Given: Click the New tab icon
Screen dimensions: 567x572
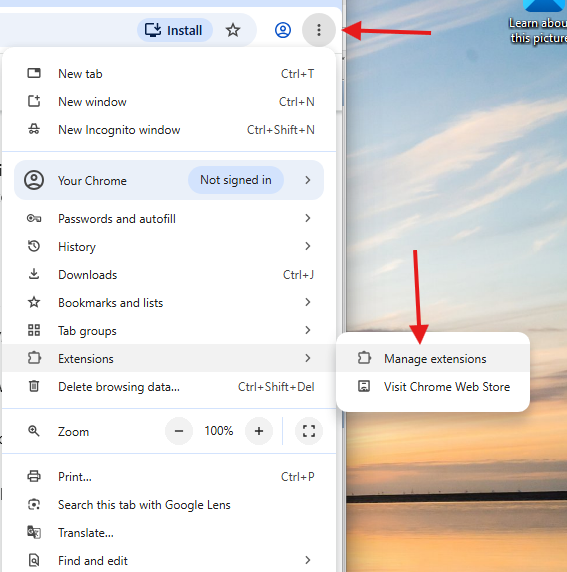Looking at the screenshot, I should click(x=34, y=73).
